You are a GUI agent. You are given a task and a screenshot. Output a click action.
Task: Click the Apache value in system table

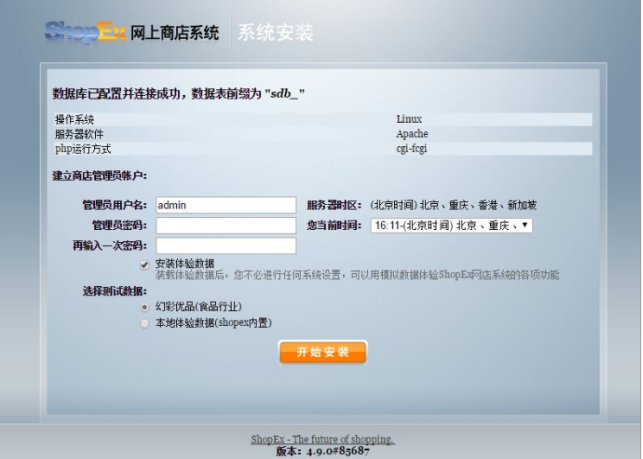[412, 134]
